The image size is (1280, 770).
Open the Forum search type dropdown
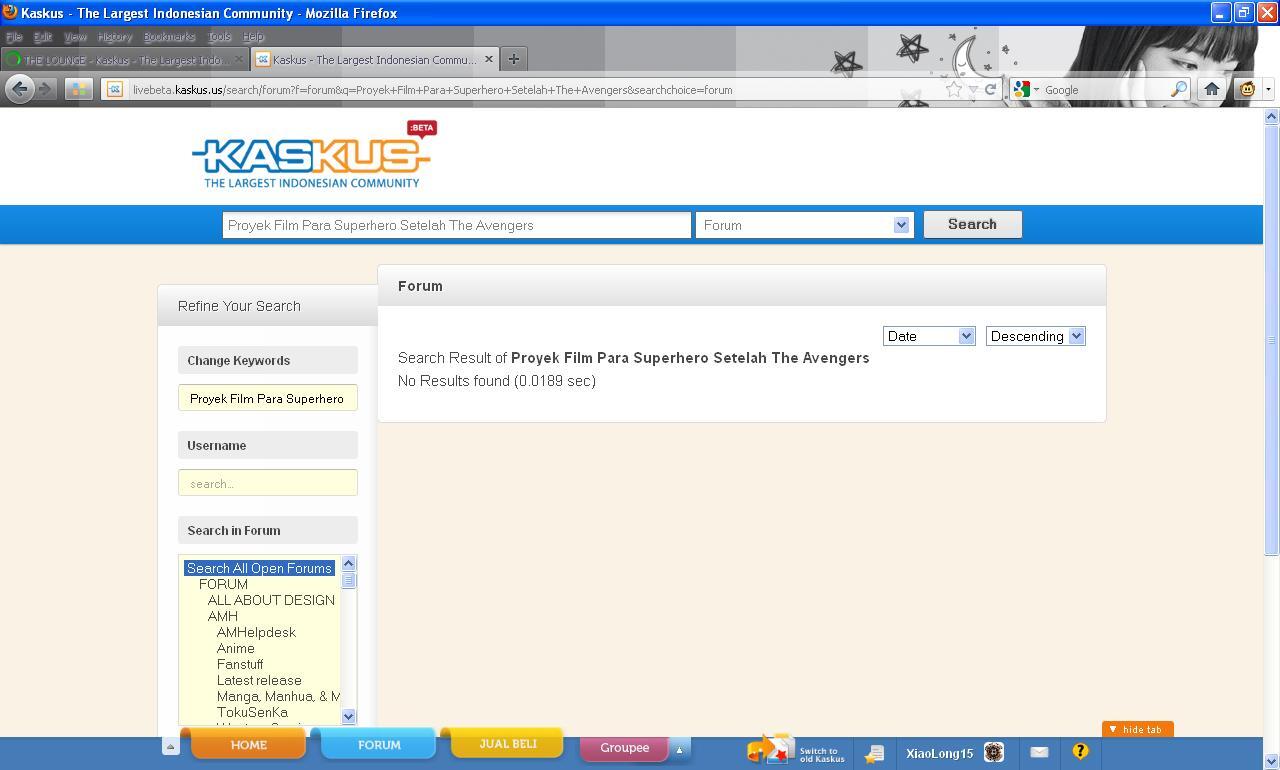tap(805, 225)
